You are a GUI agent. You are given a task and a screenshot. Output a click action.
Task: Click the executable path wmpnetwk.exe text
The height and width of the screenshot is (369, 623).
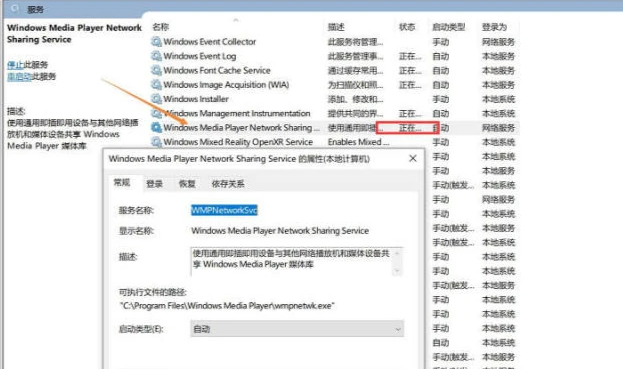point(227,305)
